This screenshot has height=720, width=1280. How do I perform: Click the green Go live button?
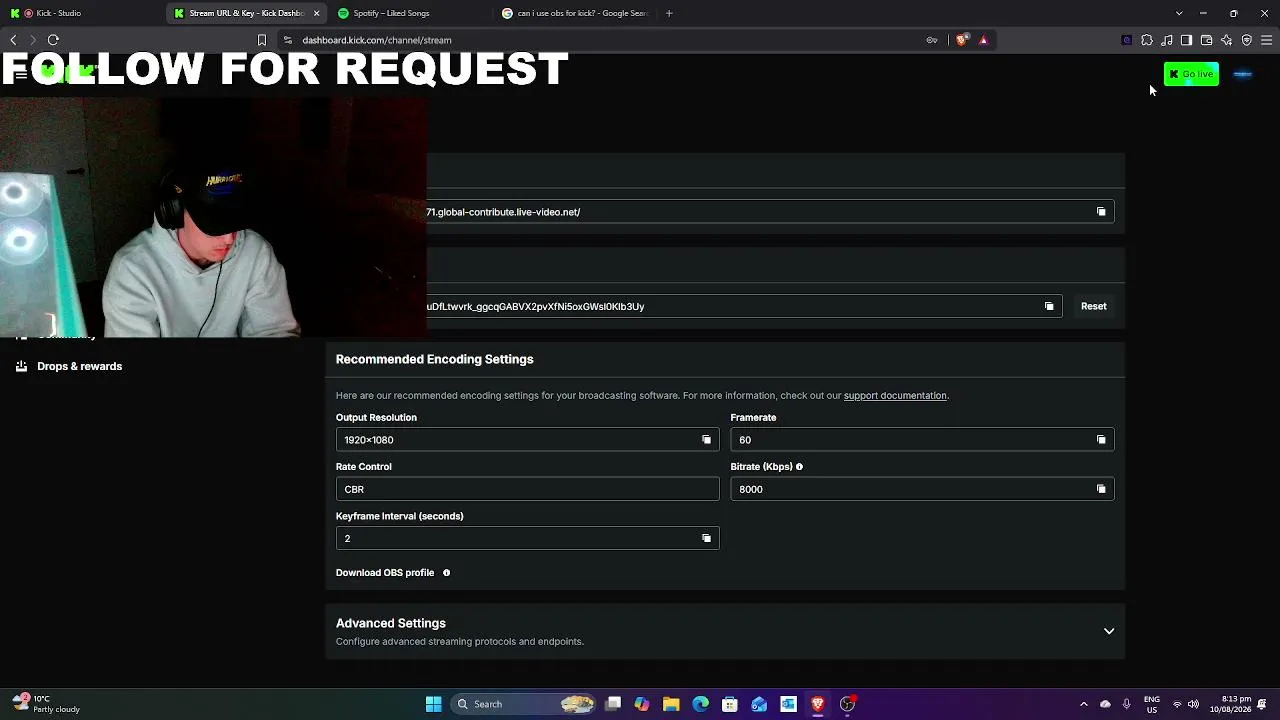click(1191, 74)
